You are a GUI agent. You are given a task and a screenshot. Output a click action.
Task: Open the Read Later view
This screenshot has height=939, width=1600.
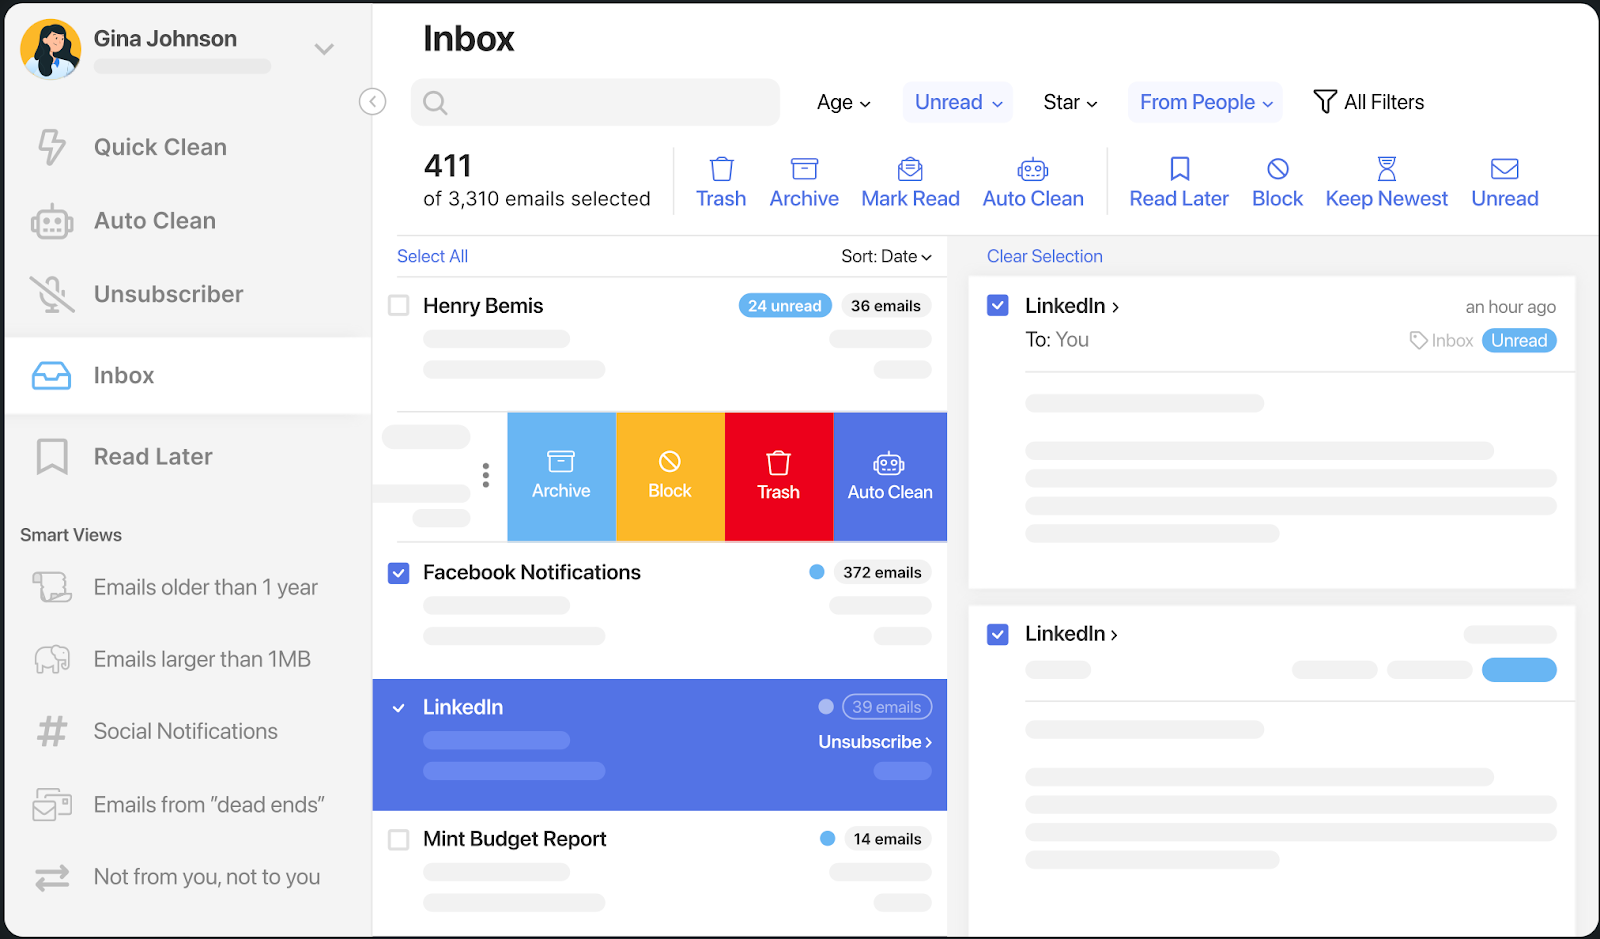(x=152, y=456)
